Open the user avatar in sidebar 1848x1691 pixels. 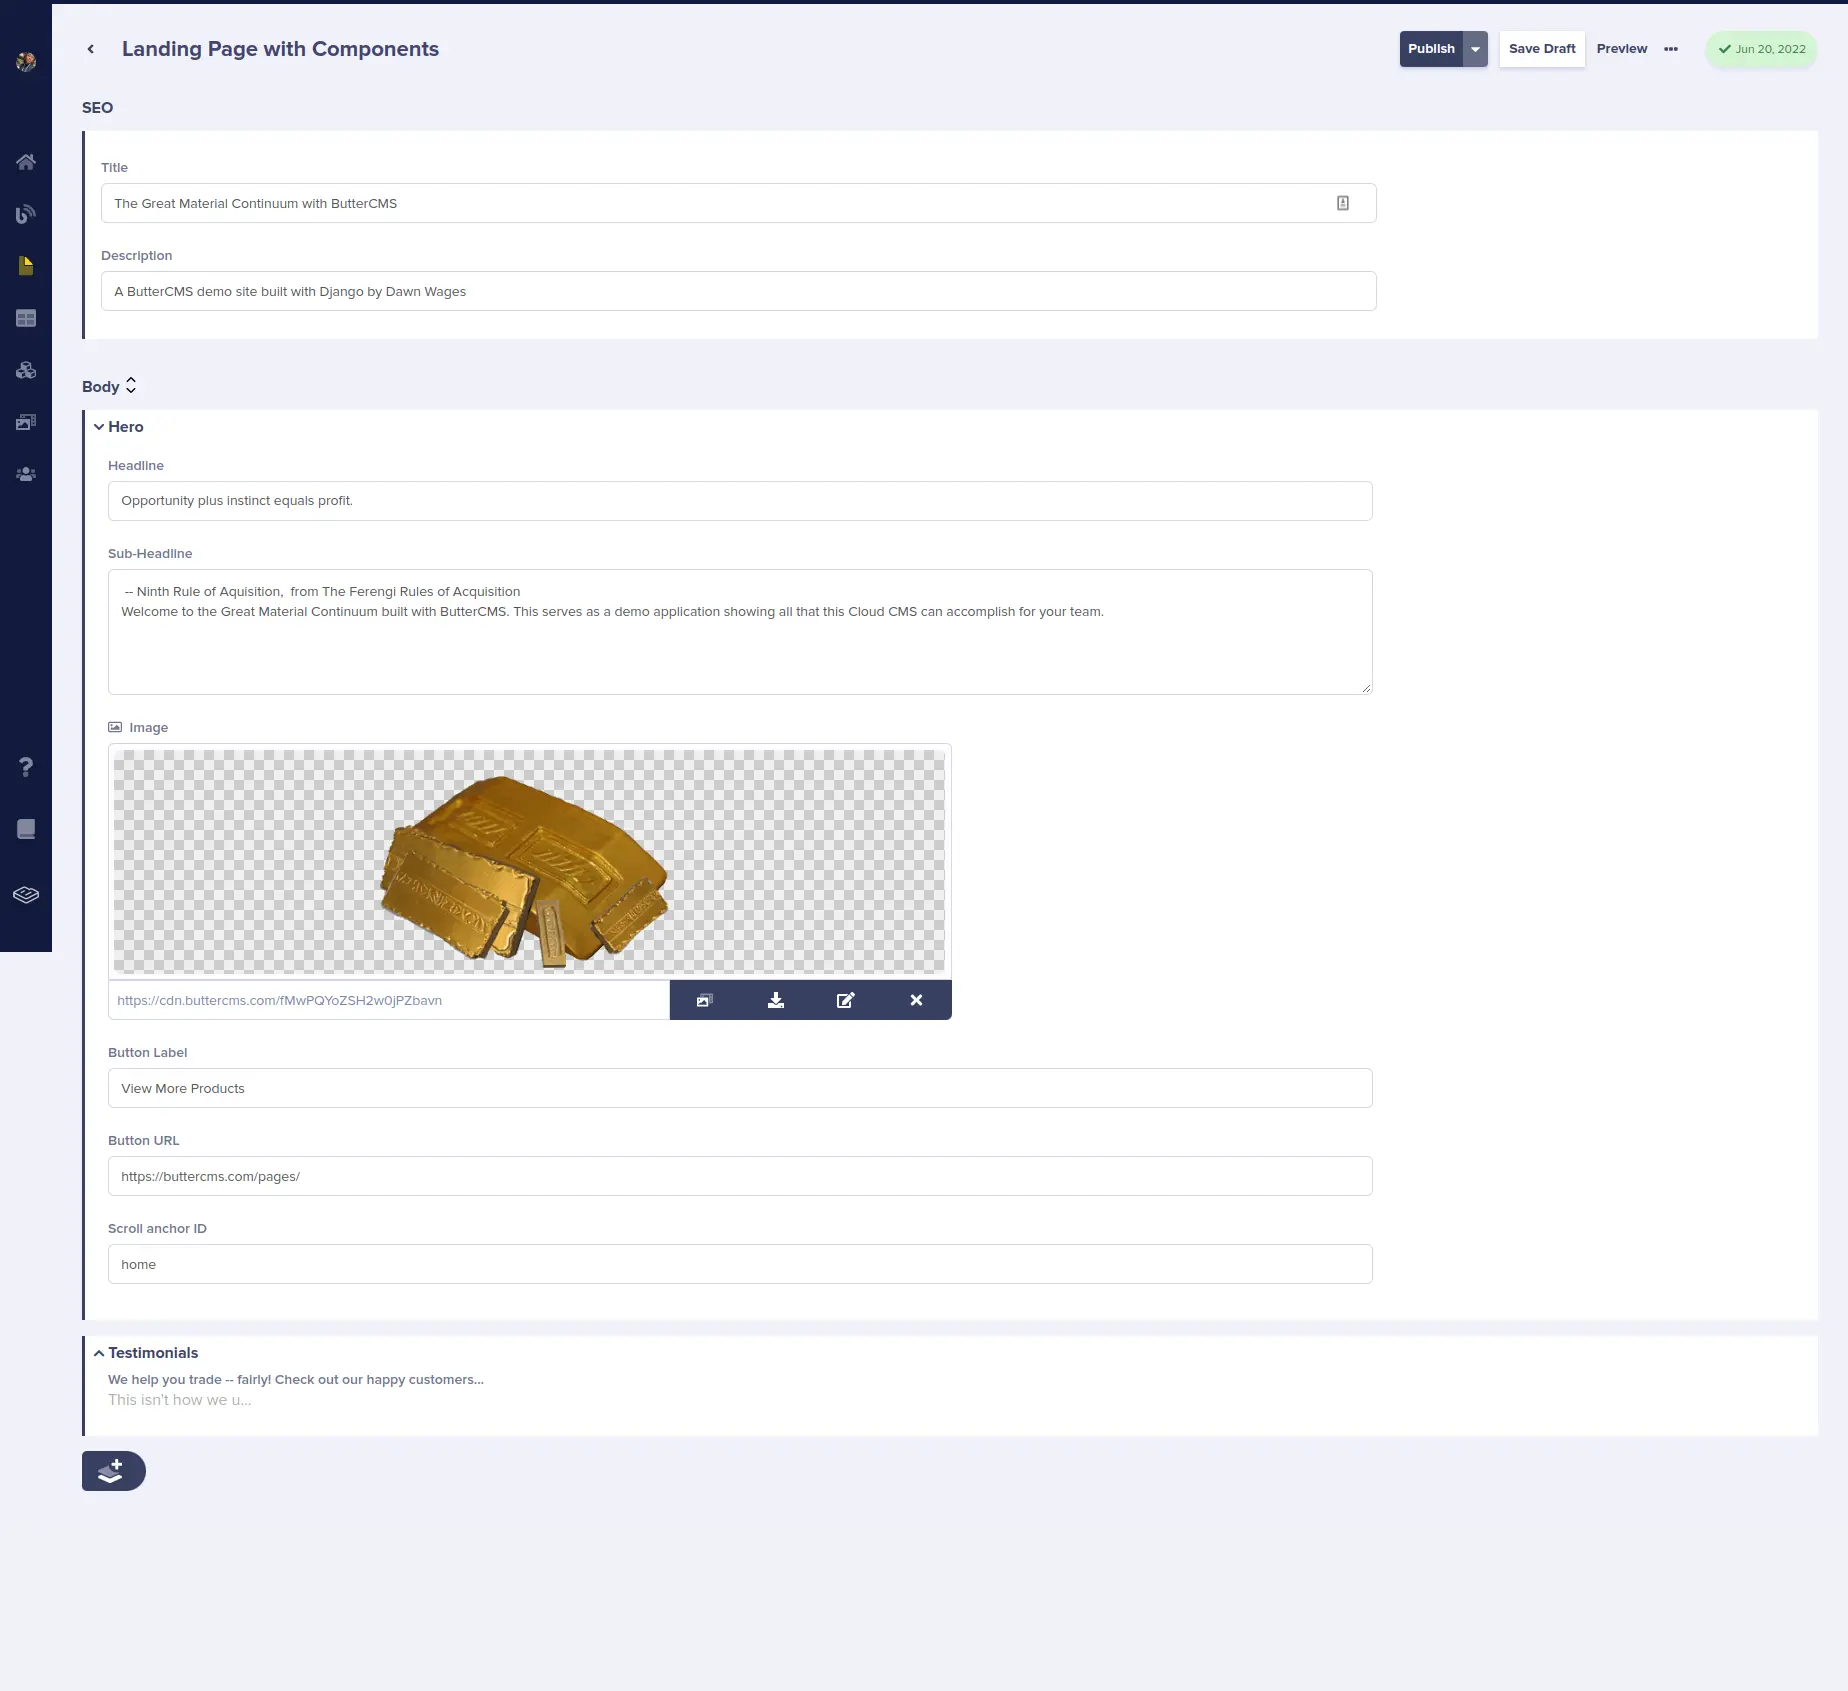pos(26,62)
